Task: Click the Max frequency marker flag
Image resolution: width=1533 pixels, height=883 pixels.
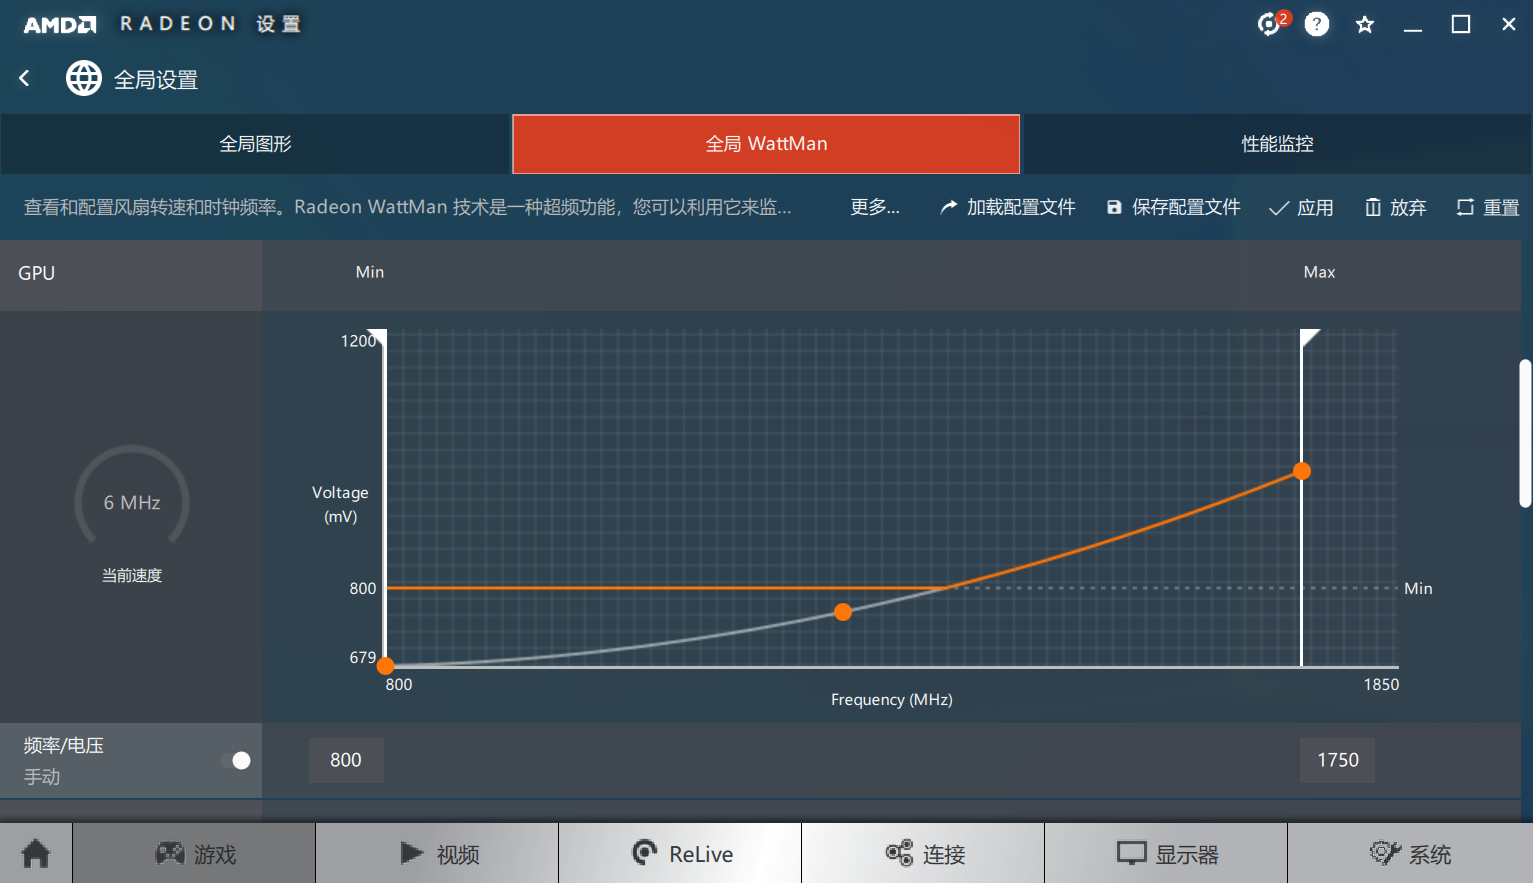Action: 1310,338
